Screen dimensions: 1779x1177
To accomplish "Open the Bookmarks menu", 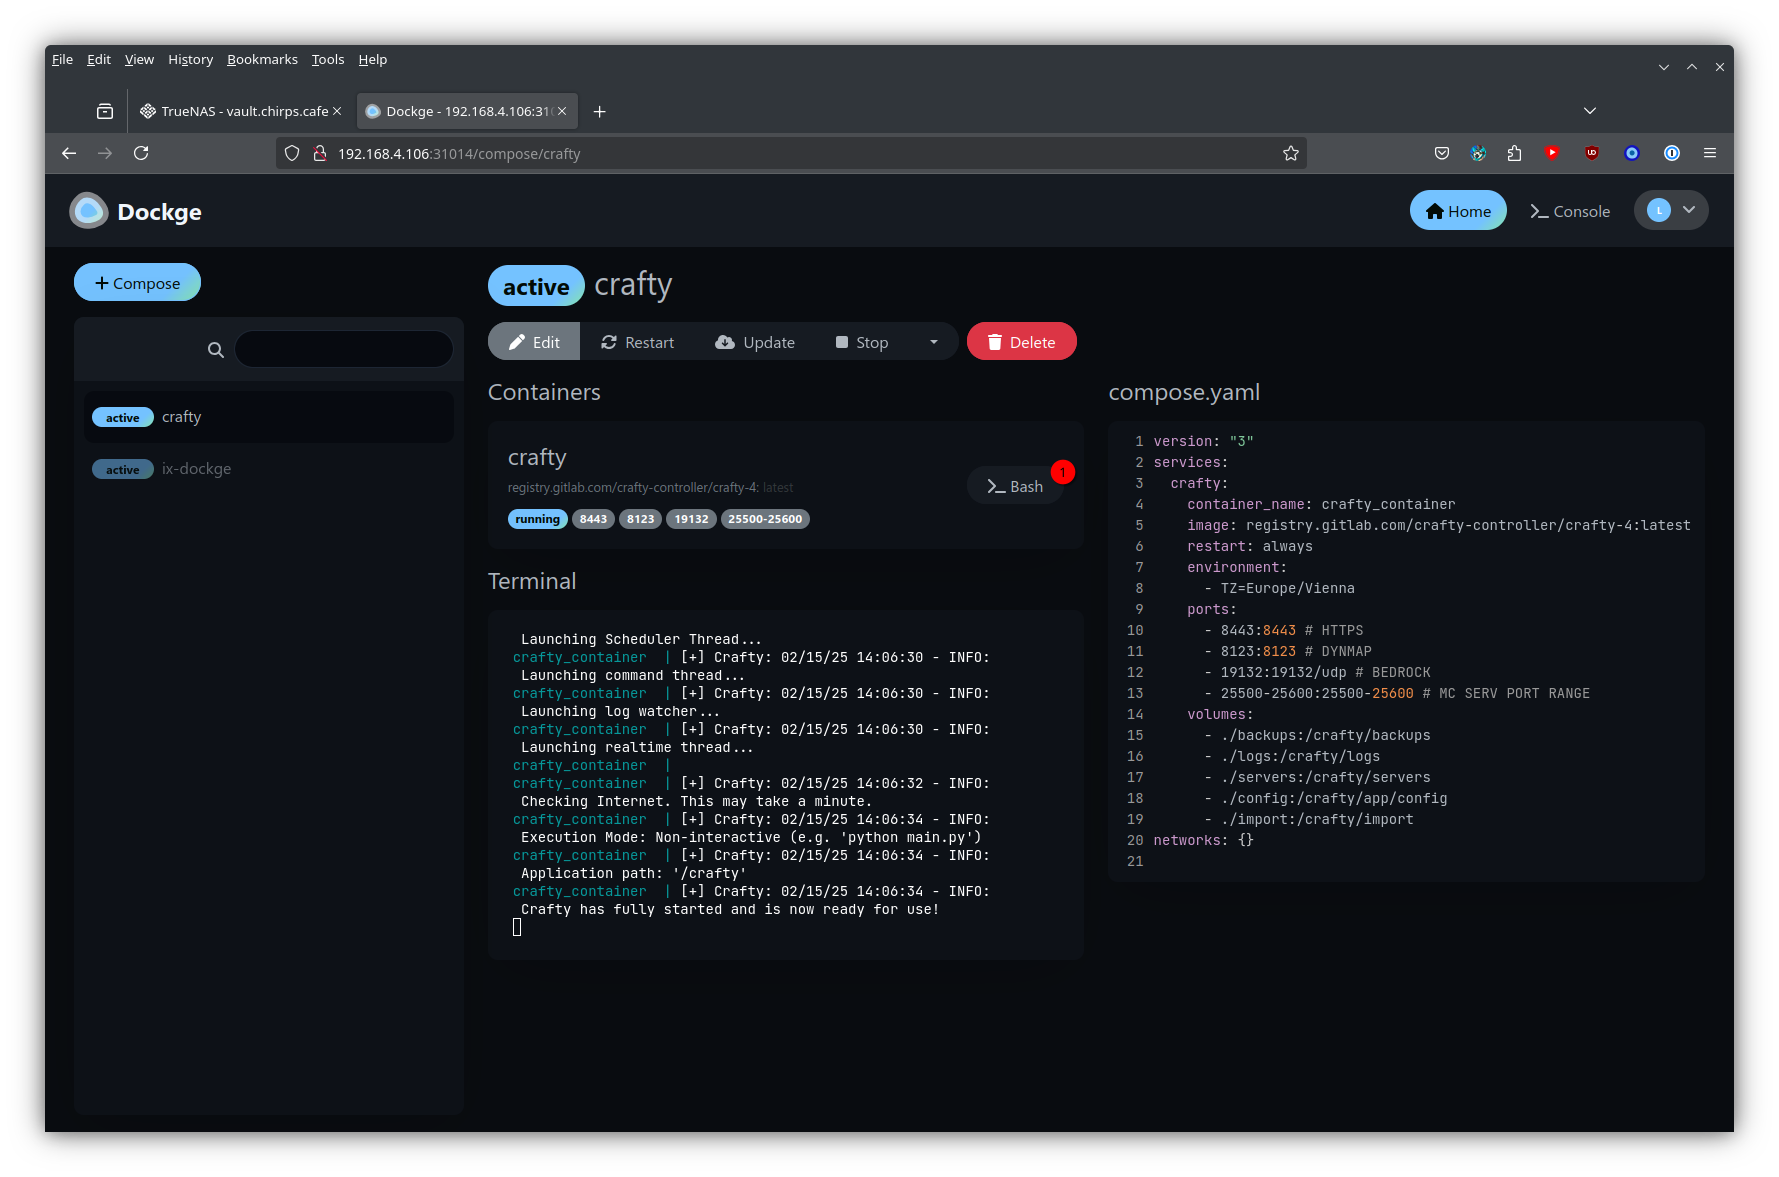I will [262, 59].
